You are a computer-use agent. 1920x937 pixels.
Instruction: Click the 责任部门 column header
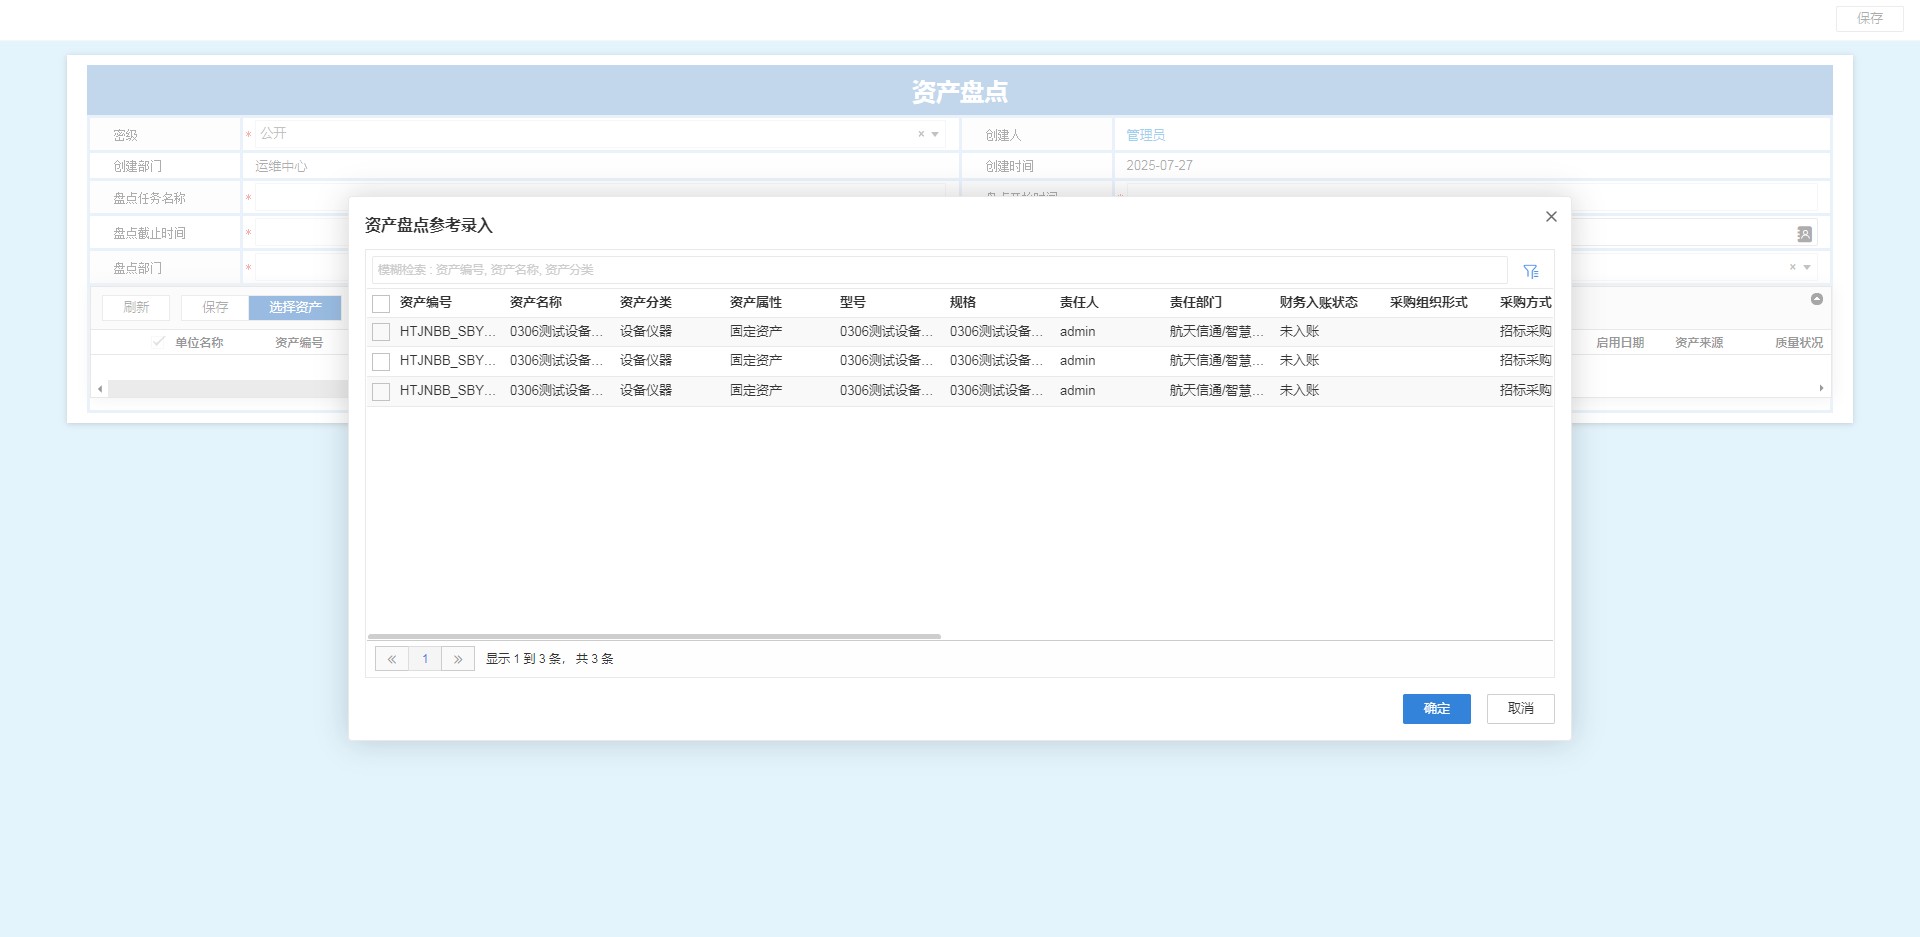1196,302
